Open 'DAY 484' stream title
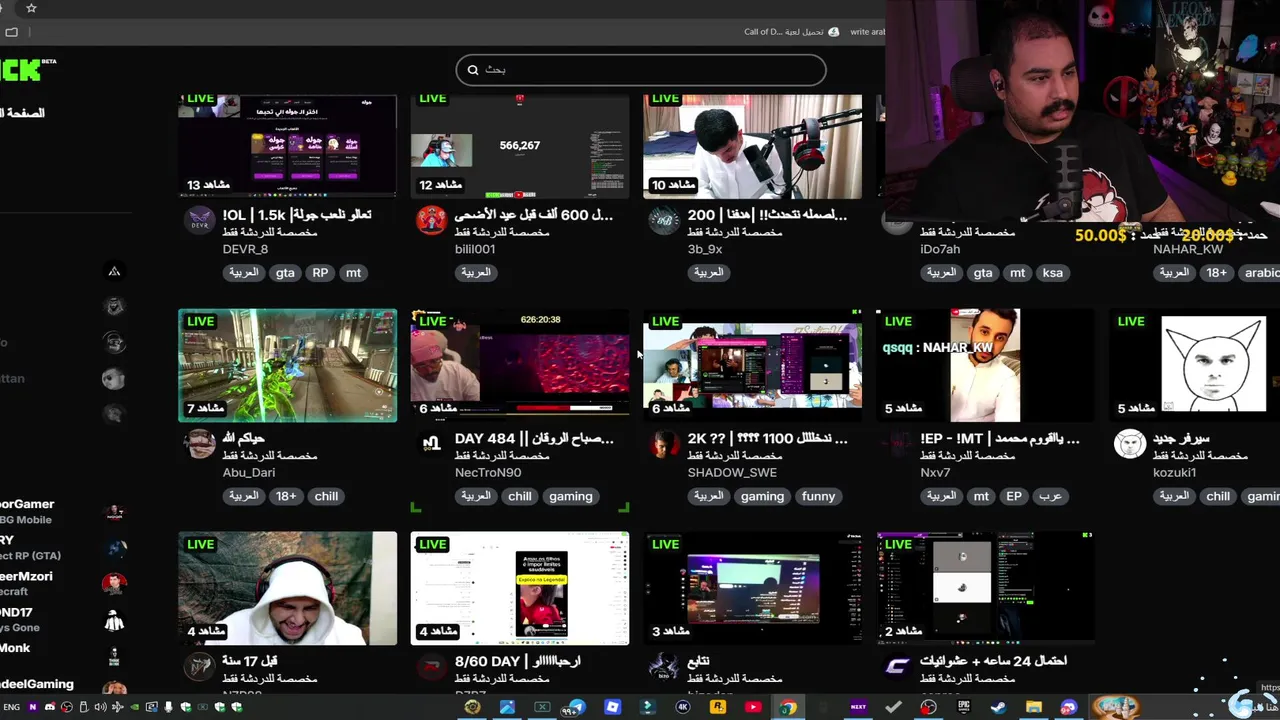Viewport: 1280px width, 720px height. pos(534,439)
